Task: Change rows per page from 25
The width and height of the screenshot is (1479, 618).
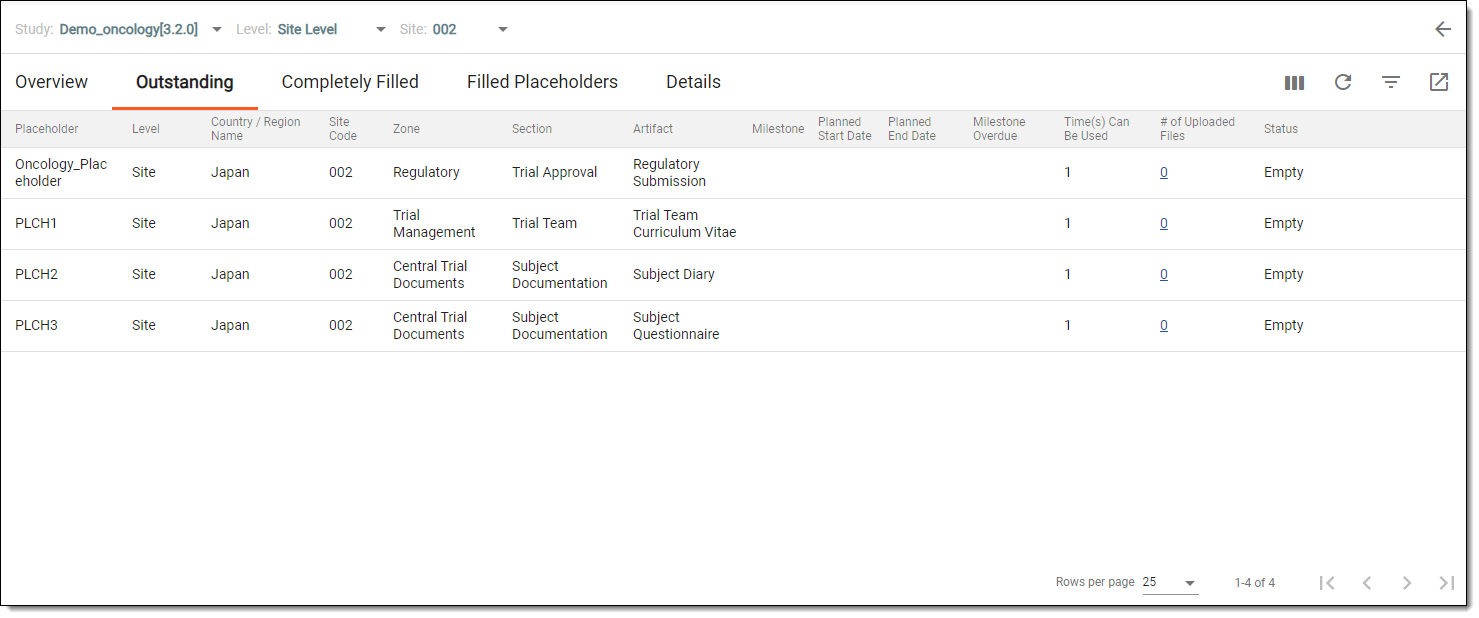Action: point(1170,583)
